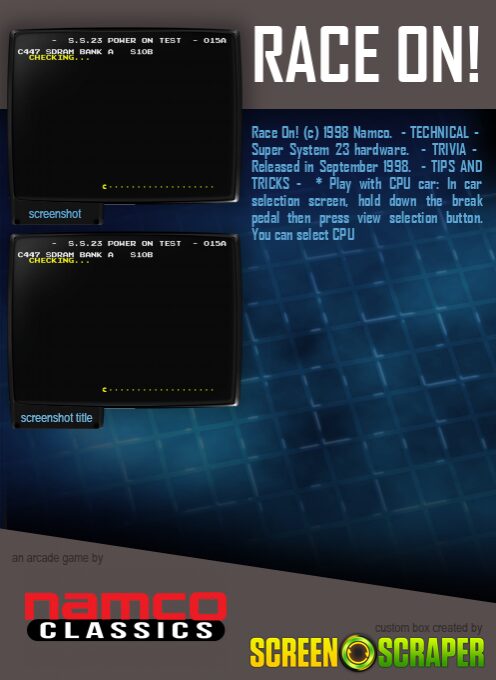The height and width of the screenshot is (680, 496).
Task: Click "Released in September 1998" text line
Action: (331, 167)
